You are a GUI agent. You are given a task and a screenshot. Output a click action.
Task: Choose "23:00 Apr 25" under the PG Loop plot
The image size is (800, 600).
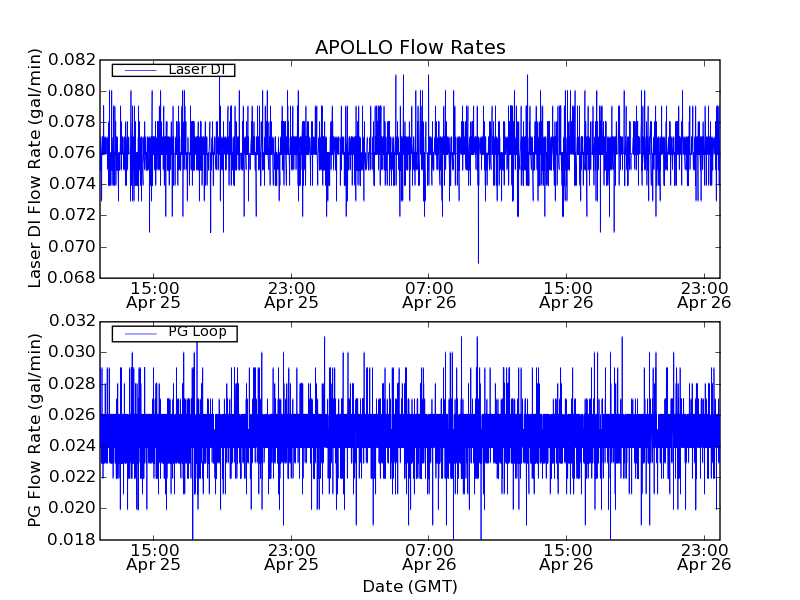[291, 557]
